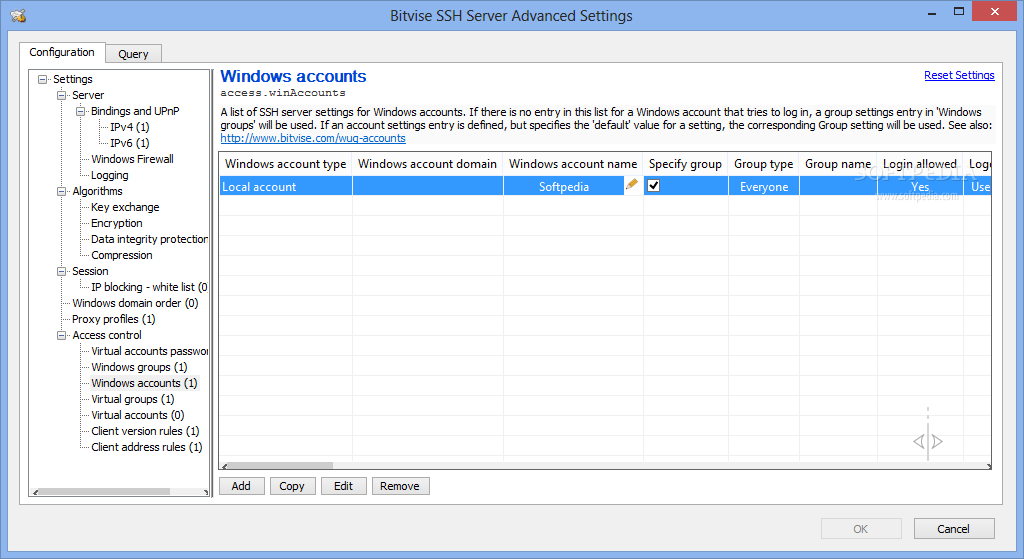This screenshot has width=1024, height=559.
Task: Select Client version rules (1)
Action: click(x=145, y=431)
